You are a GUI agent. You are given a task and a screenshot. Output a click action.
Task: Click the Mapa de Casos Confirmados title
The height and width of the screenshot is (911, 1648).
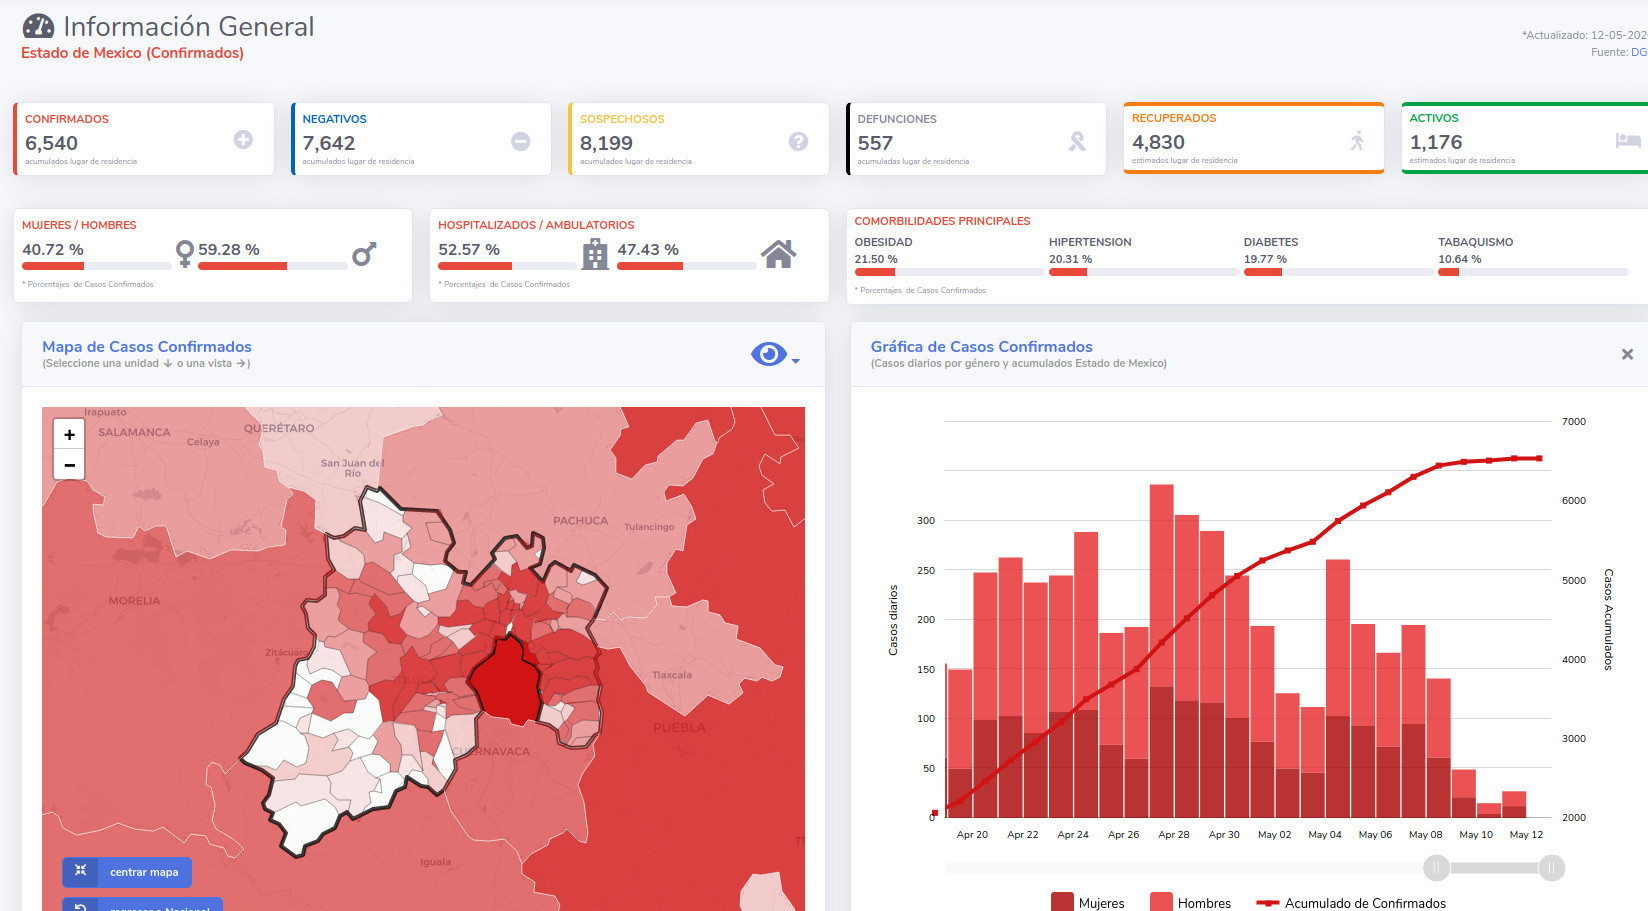[147, 347]
